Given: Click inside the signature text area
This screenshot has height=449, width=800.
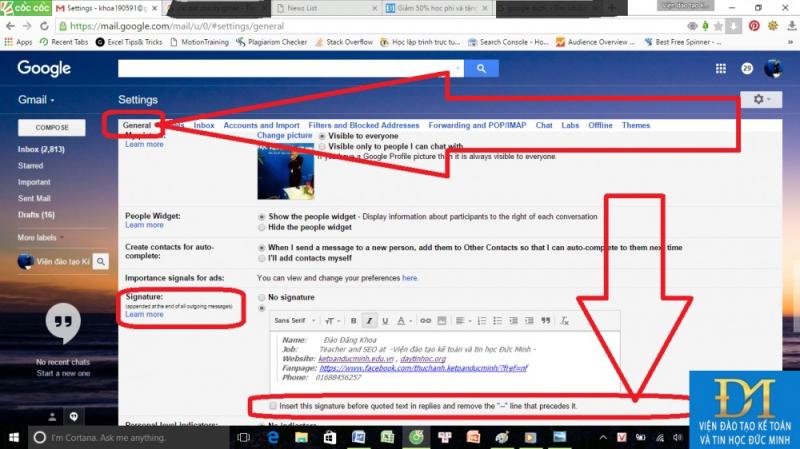Looking at the screenshot, I should pyautogui.click(x=445, y=361).
